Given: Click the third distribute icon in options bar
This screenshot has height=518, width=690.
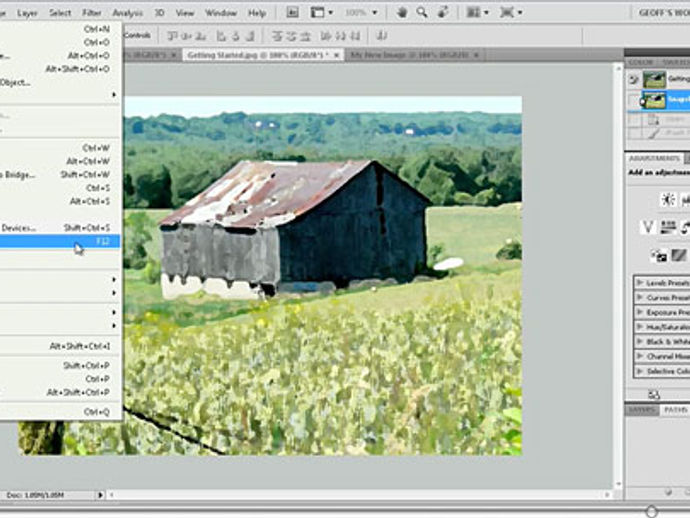Looking at the screenshot, I should coord(305,36).
